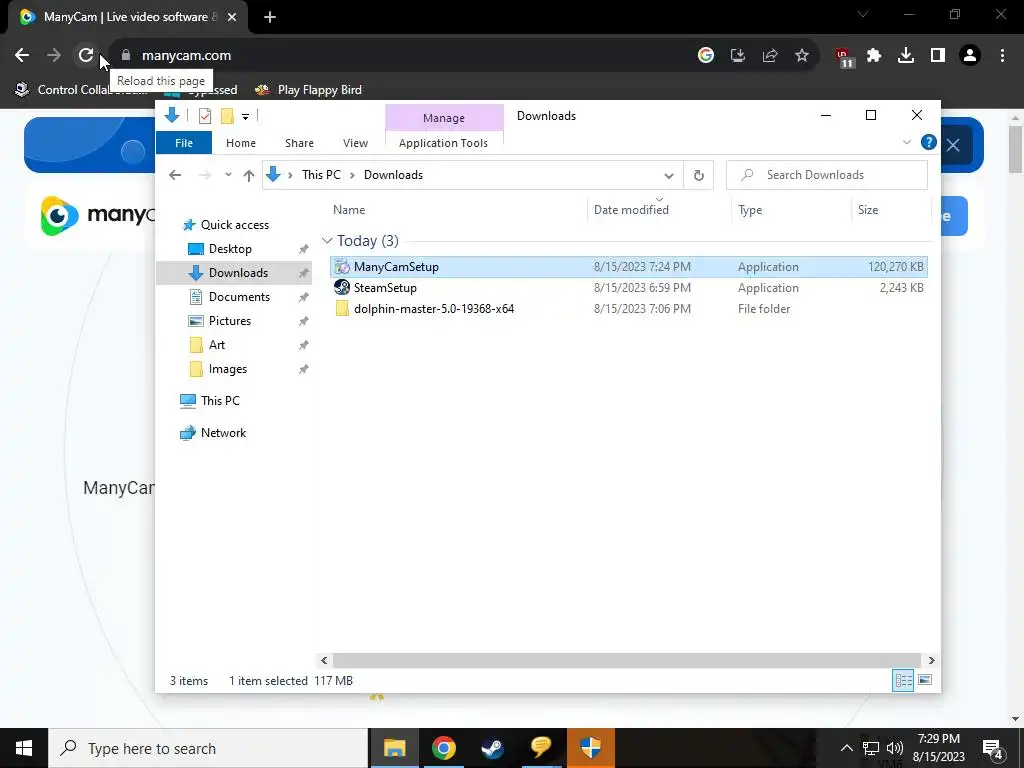Screen dimensions: 1024x768
Task: Go back in Chrome browser
Action: (22, 56)
